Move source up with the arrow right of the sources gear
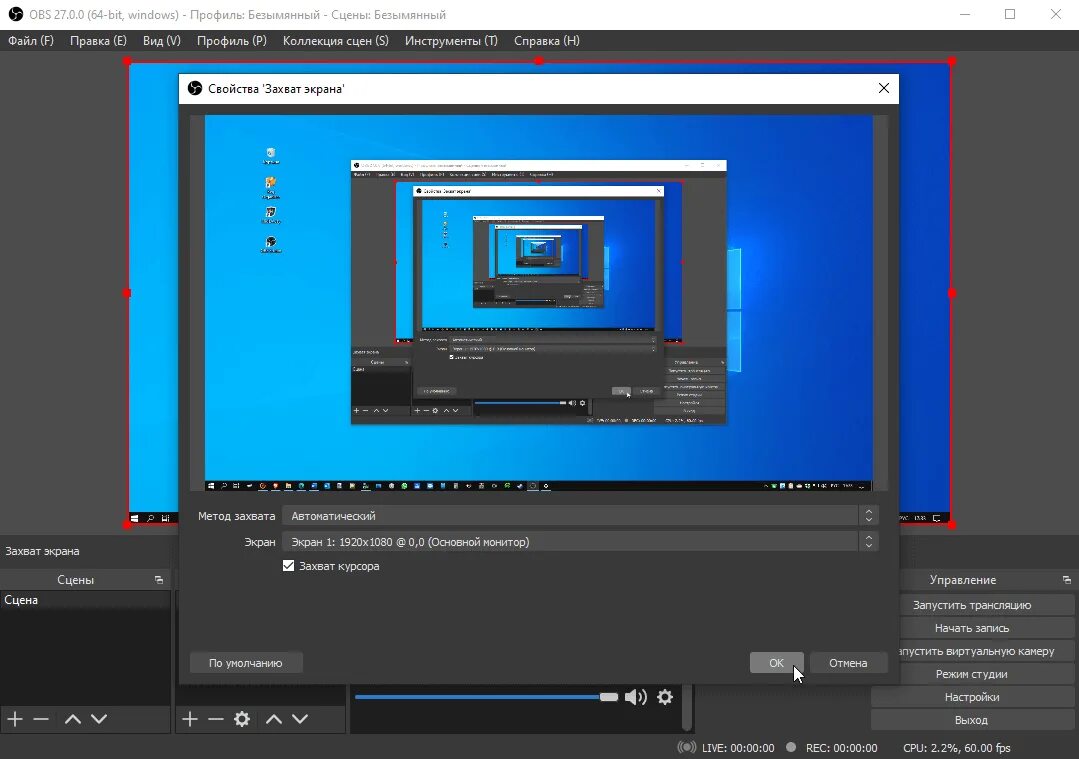Viewport: 1079px width, 759px height. pos(274,719)
